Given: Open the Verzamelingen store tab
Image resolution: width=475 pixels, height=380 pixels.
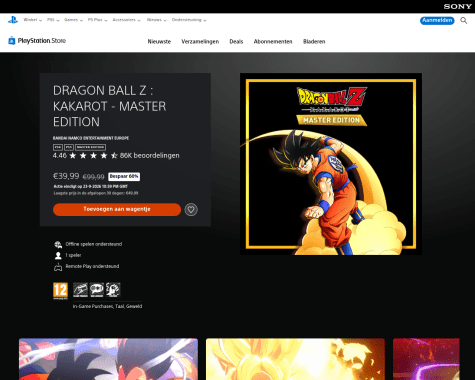Looking at the screenshot, I should point(200,42).
